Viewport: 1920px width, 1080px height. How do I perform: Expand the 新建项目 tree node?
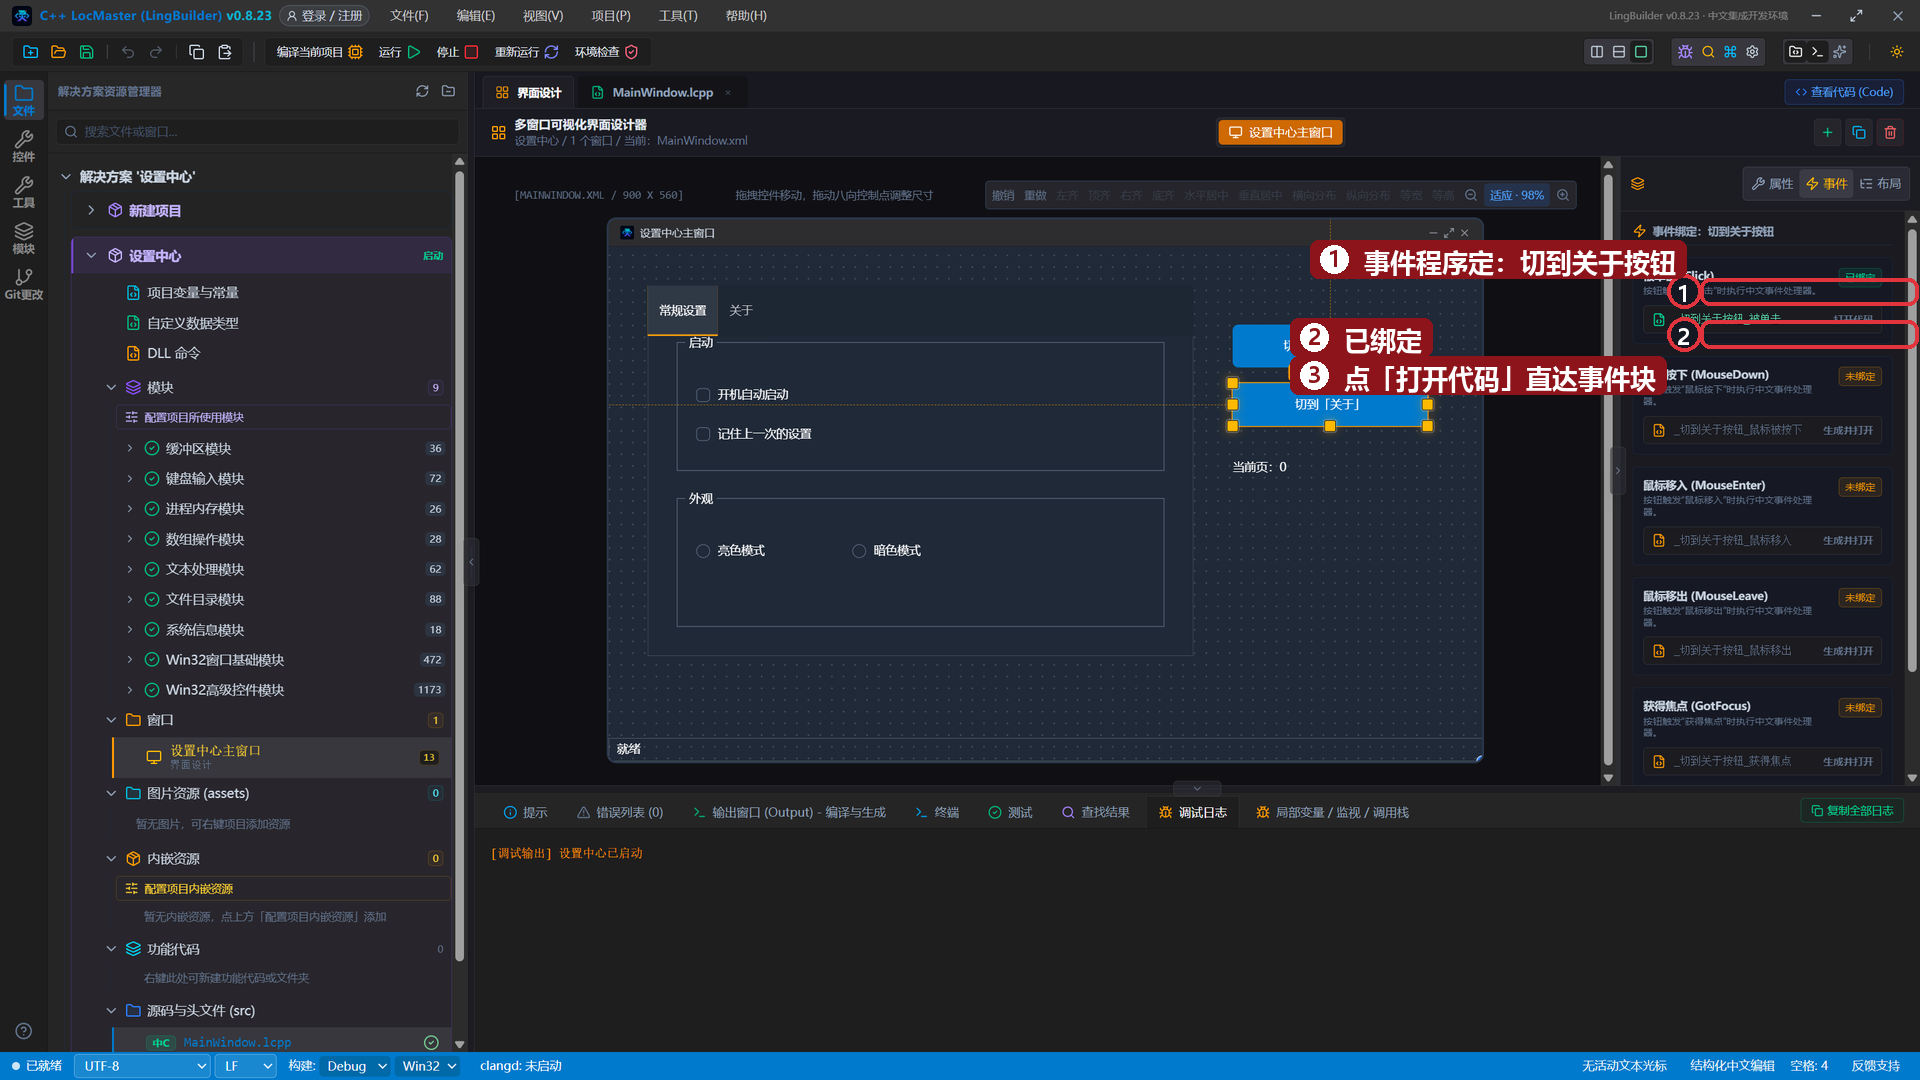pos(91,210)
